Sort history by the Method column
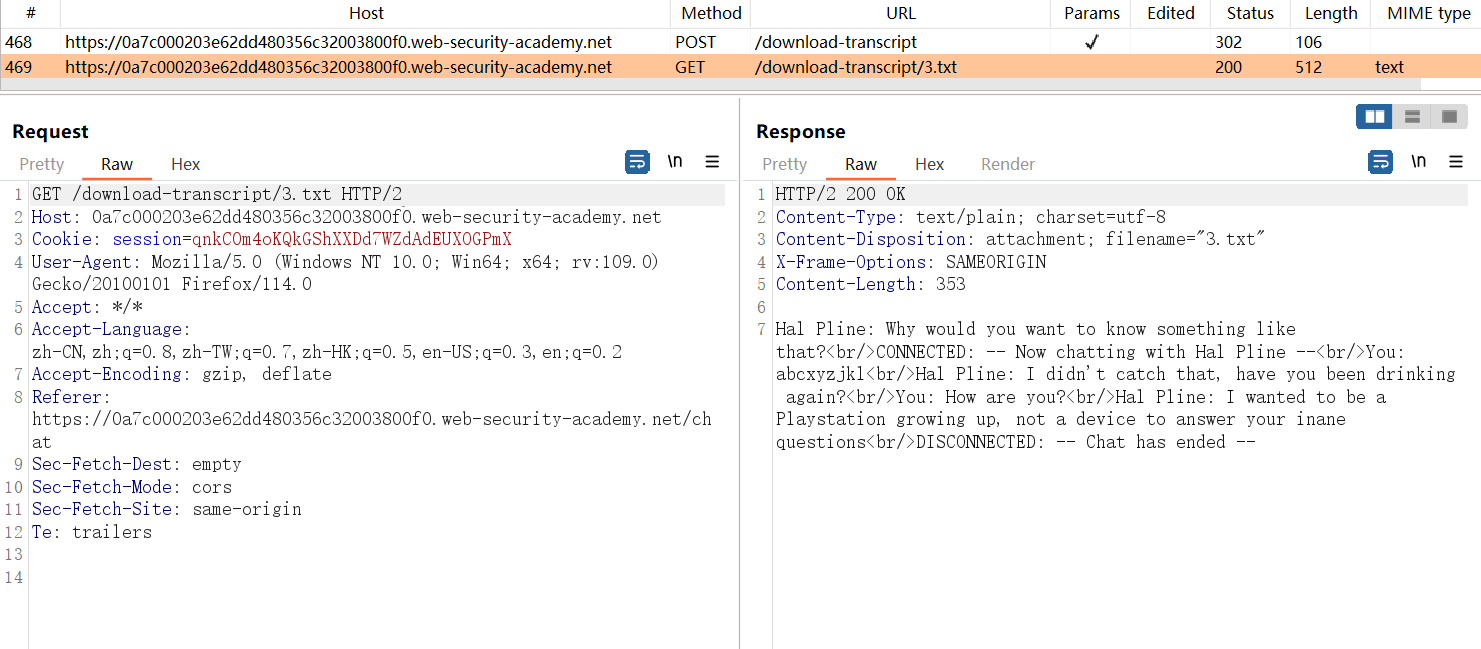 pyautogui.click(x=711, y=13)
